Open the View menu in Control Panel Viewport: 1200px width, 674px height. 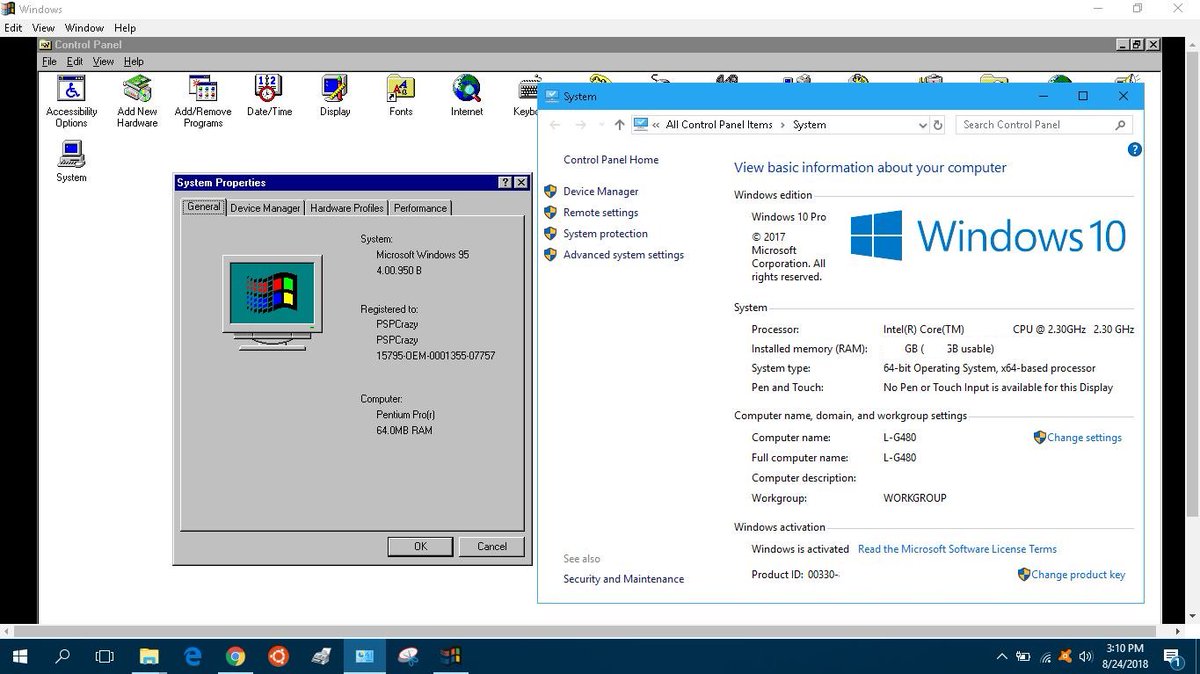click(103, 61)
